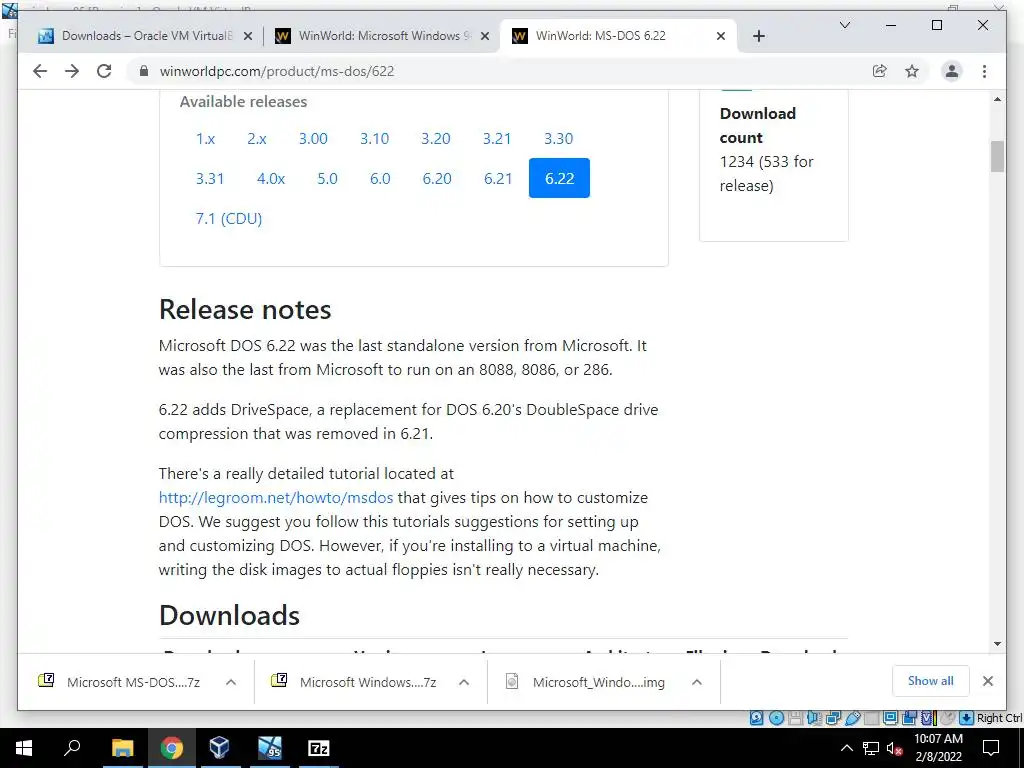Image resolution: width=1024 pixels, height=768 pixels.
Task: Open release 3.10
Action: coord(374,138)
